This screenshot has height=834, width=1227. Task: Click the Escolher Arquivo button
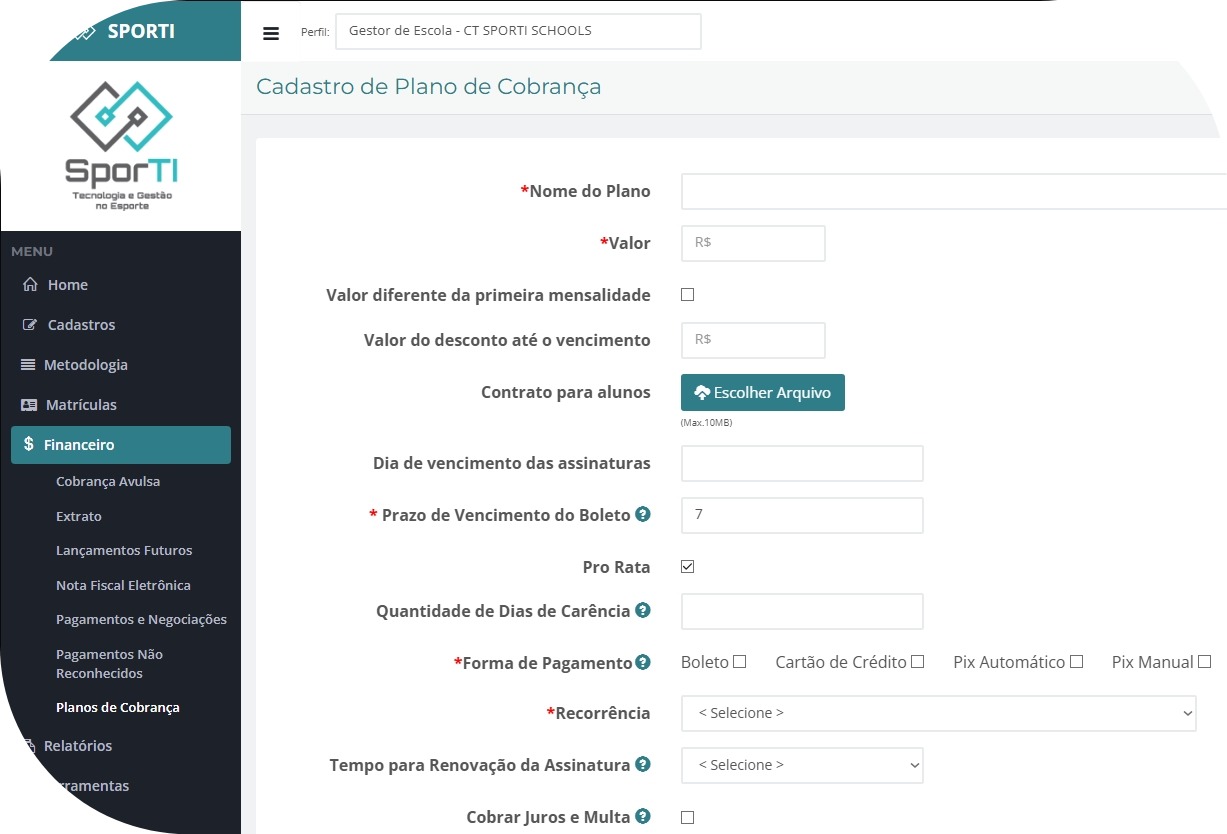tap(762, 393)
